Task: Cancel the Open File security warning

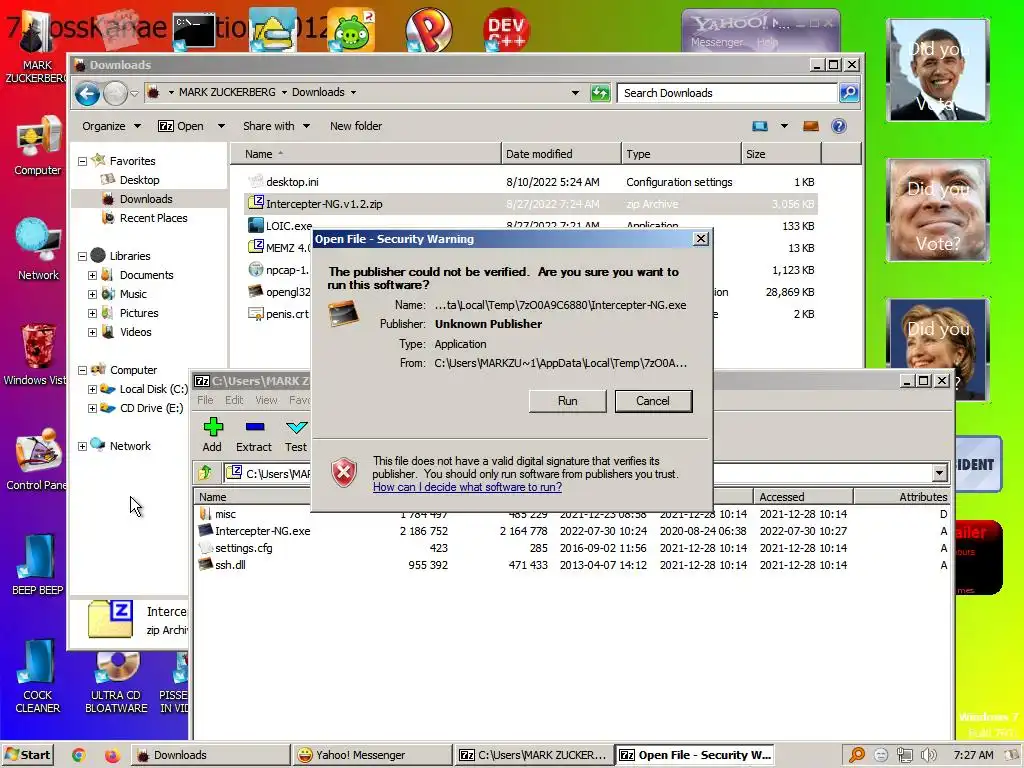Action: 653,401
